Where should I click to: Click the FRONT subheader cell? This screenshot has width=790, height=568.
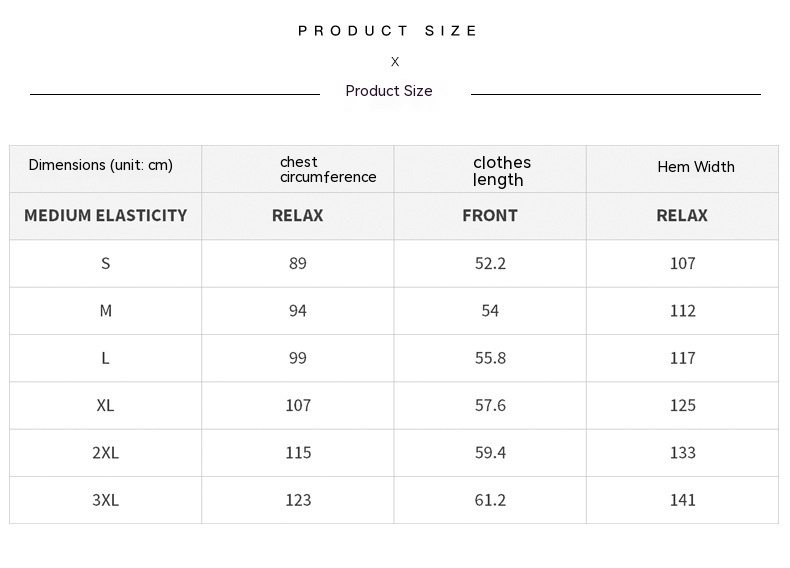click(490, 216)
